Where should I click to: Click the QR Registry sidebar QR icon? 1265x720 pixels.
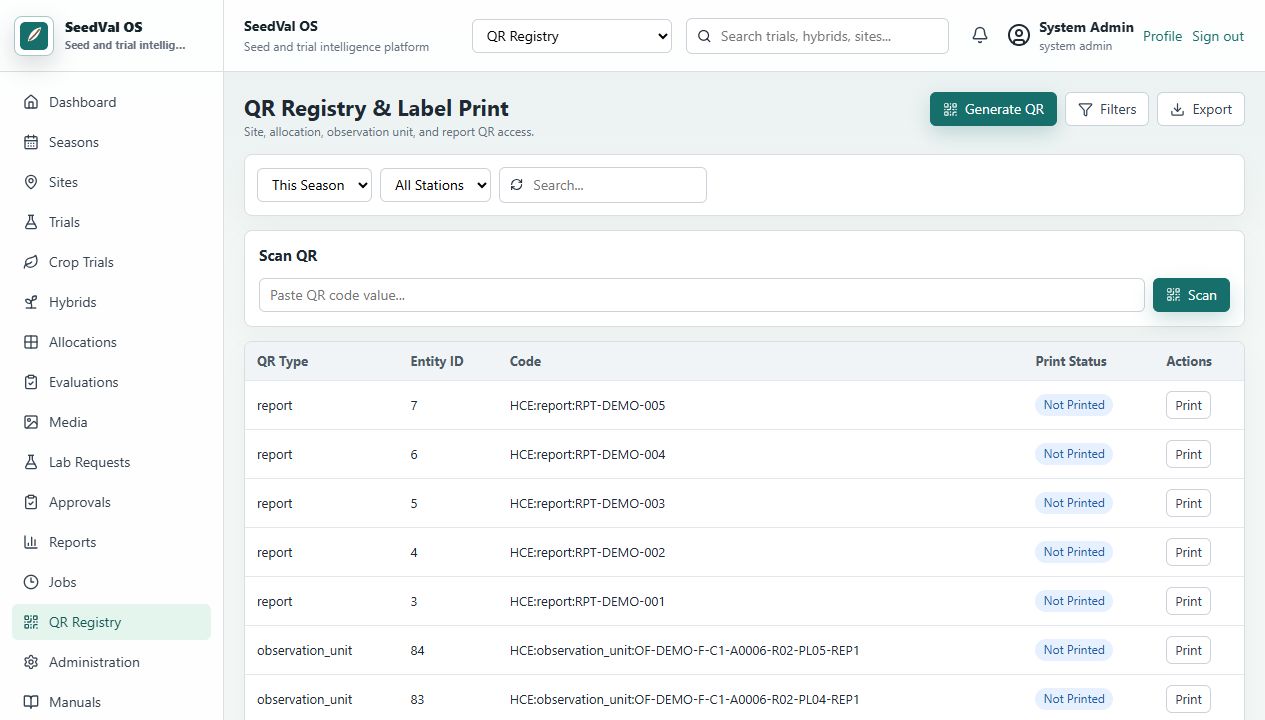pos(31,622)
